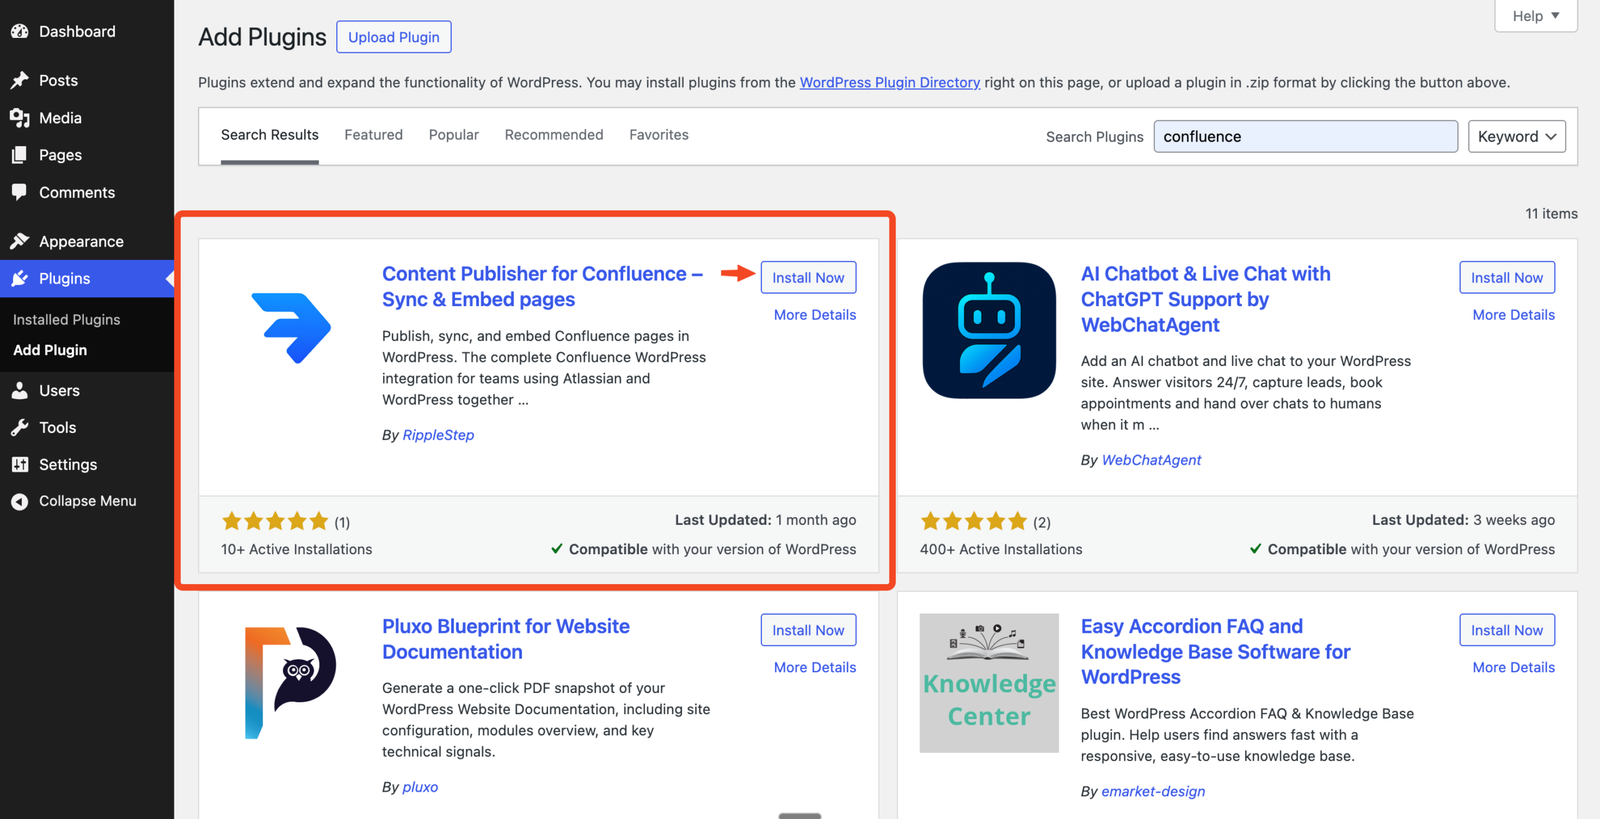Screen dimensions: 1600x819
Task: Click the 10+ Active Installations text
Action: coord(297,549)
